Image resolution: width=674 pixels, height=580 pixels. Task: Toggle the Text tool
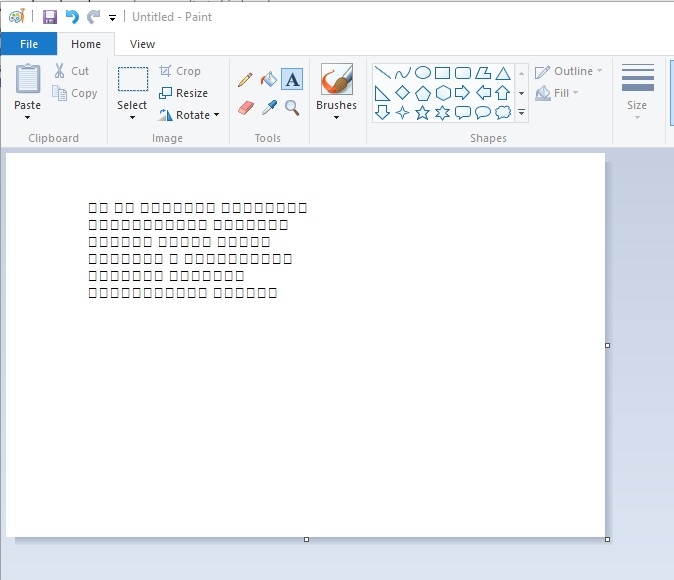(292, 79)
